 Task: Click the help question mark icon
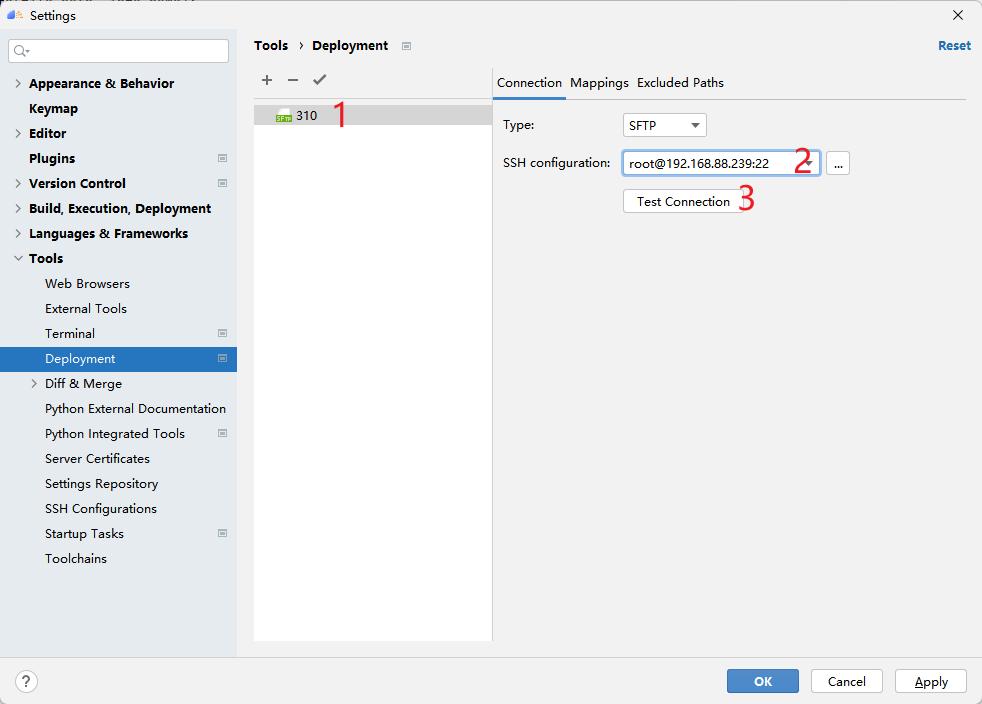tap(26, 681)
